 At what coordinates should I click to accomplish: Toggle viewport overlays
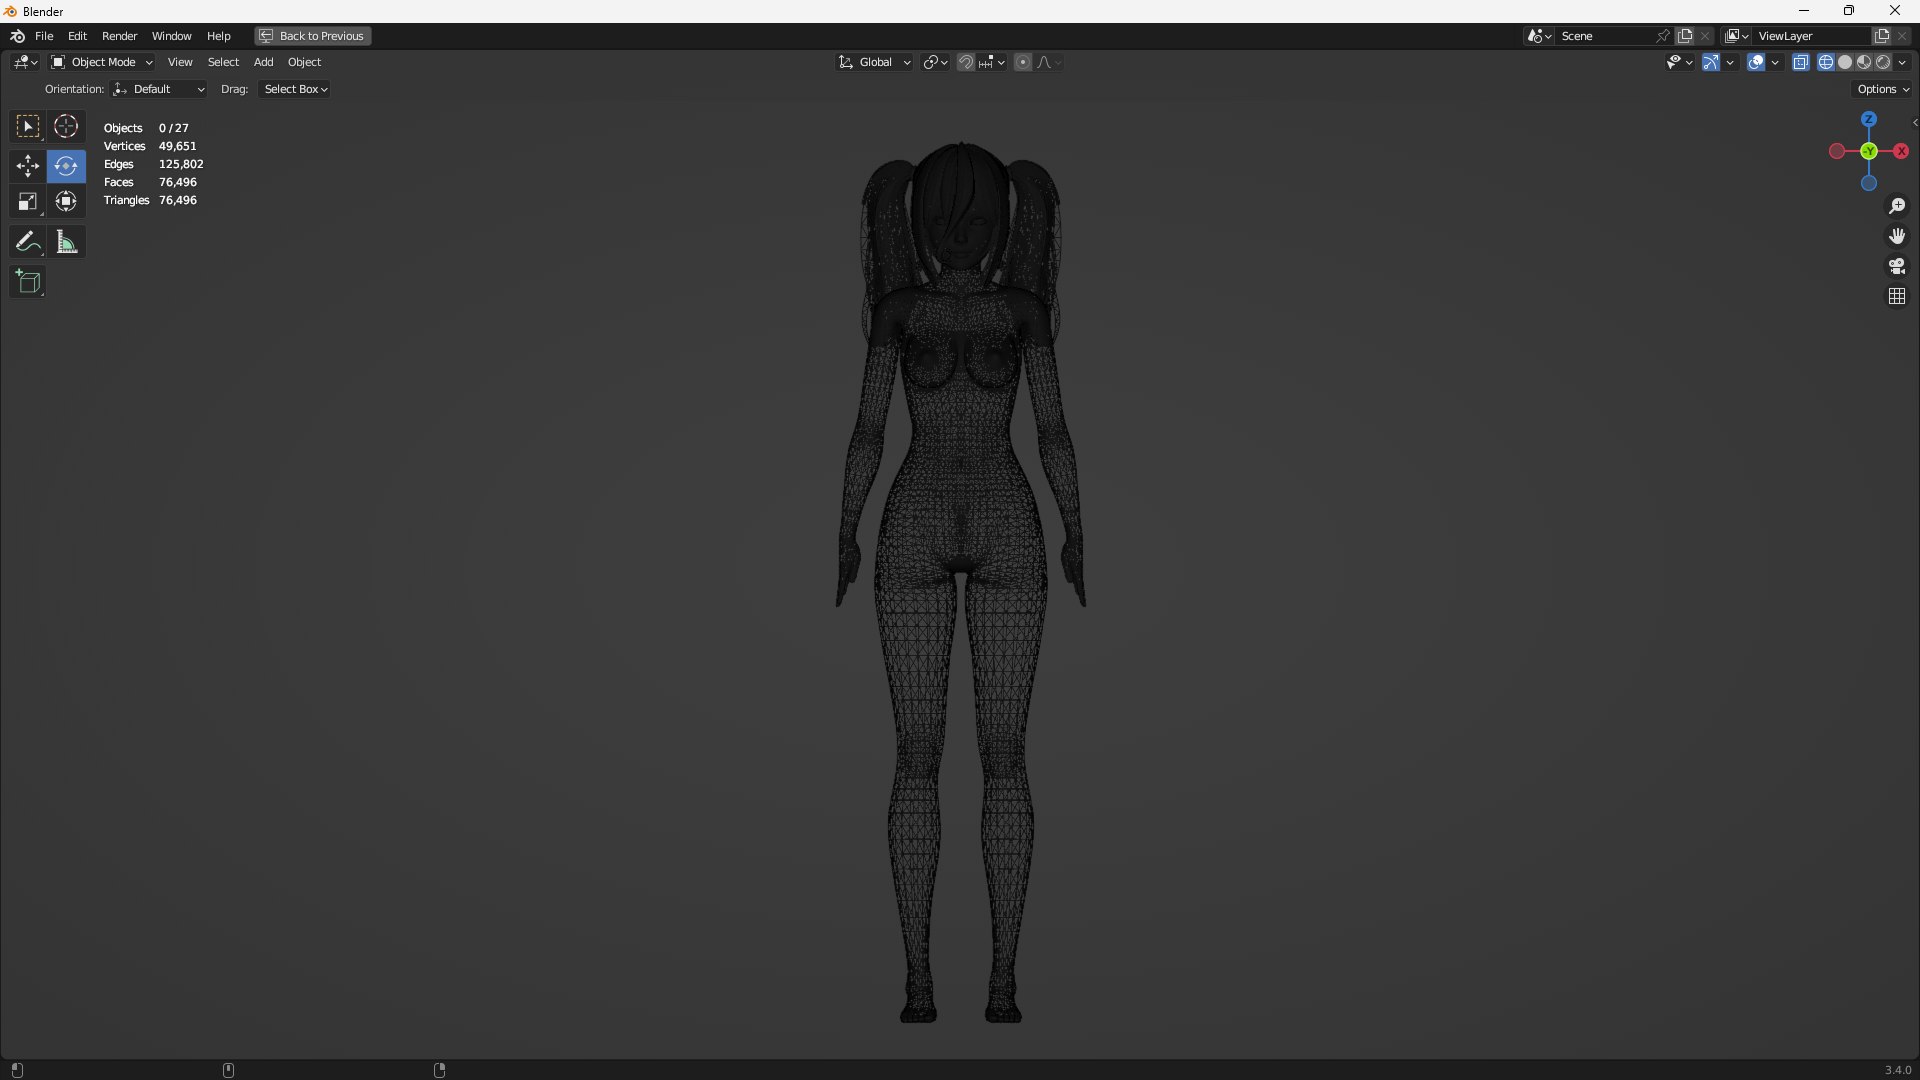point(1756,62)
